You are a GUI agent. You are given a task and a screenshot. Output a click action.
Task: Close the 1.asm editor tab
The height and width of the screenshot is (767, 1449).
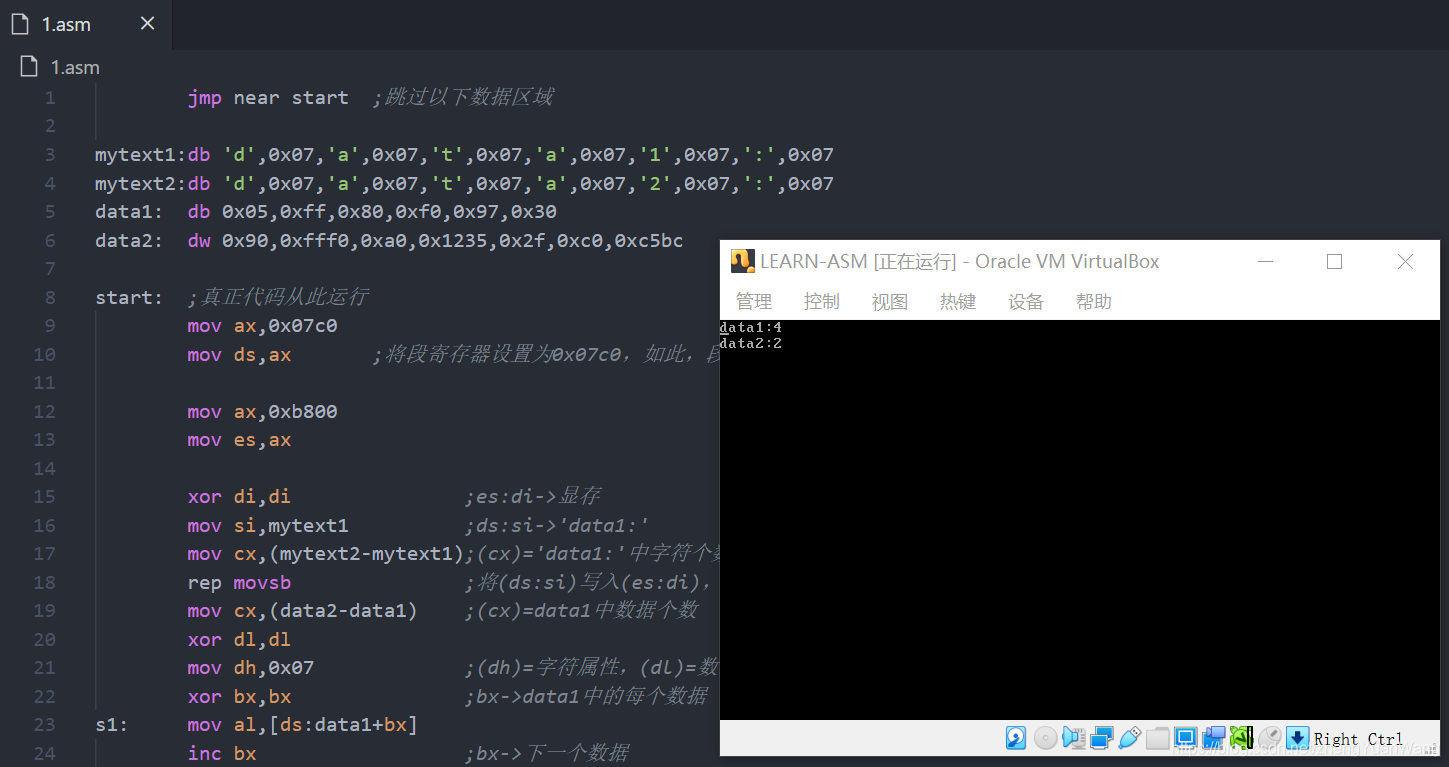pyautogui.click(x=147, y=24)
